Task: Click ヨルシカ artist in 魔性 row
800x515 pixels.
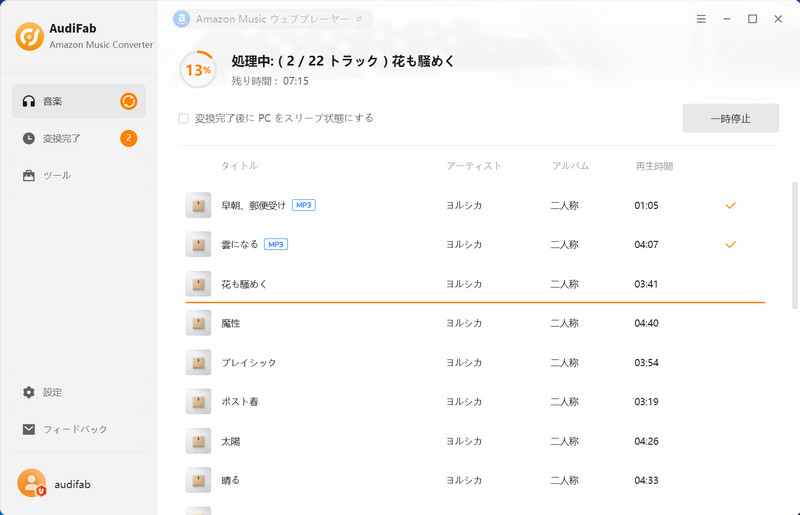Action: click(464, 323)
